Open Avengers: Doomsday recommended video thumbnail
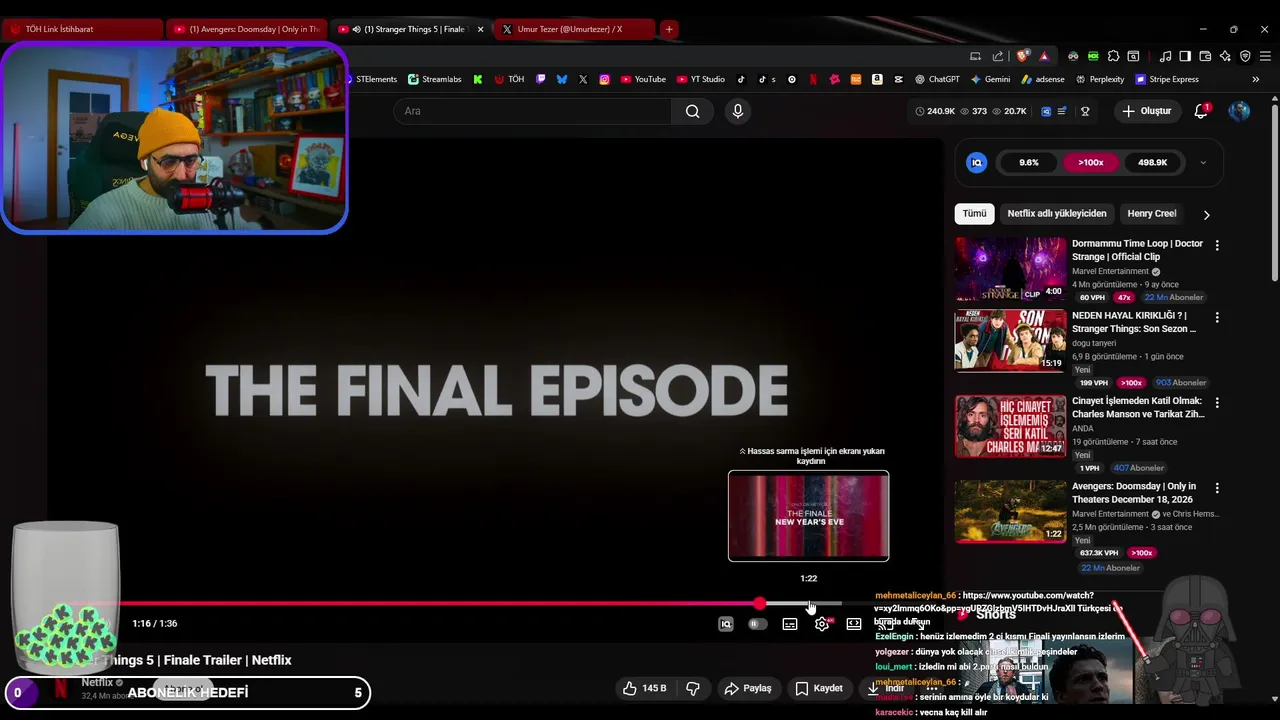1280x720 pixels. coord(1010,512)
